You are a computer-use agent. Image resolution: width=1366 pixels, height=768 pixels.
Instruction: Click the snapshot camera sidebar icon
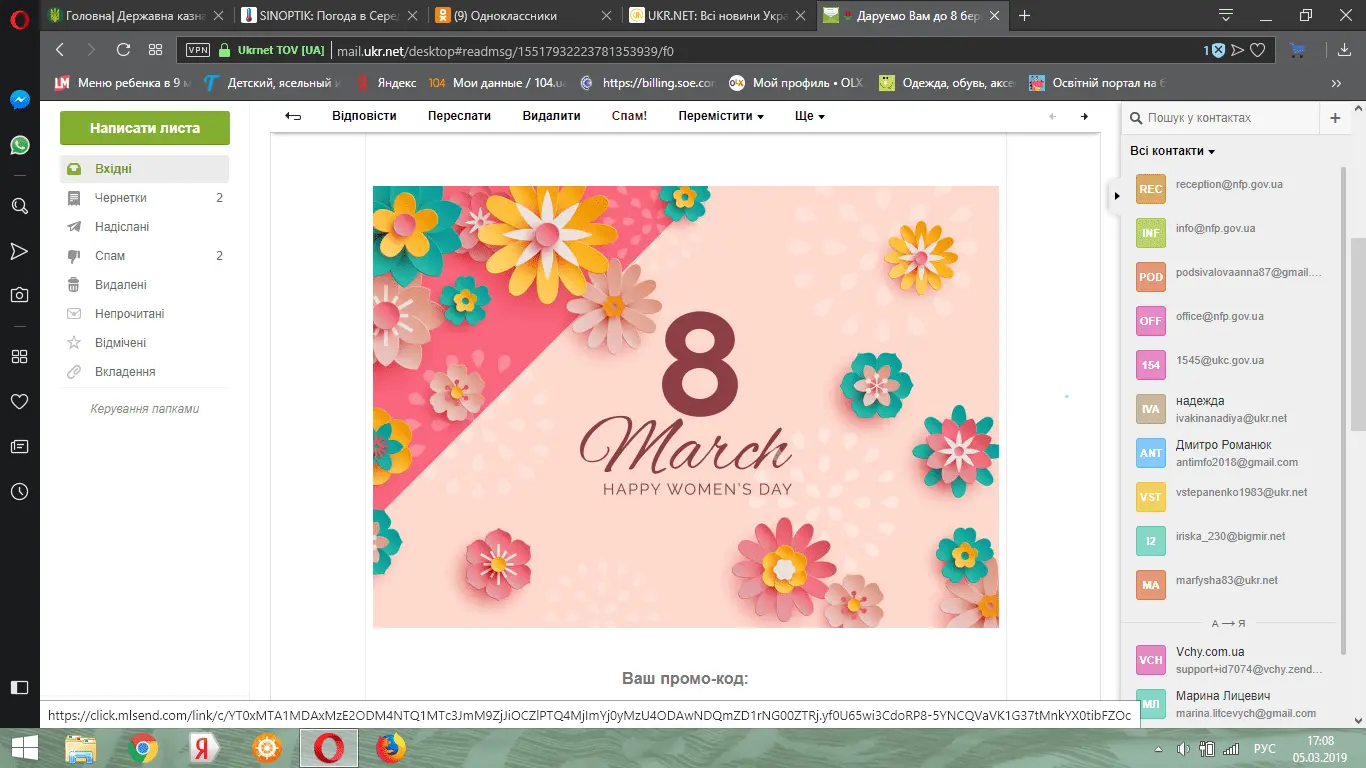pyautogui.click(x=19, y=294)
